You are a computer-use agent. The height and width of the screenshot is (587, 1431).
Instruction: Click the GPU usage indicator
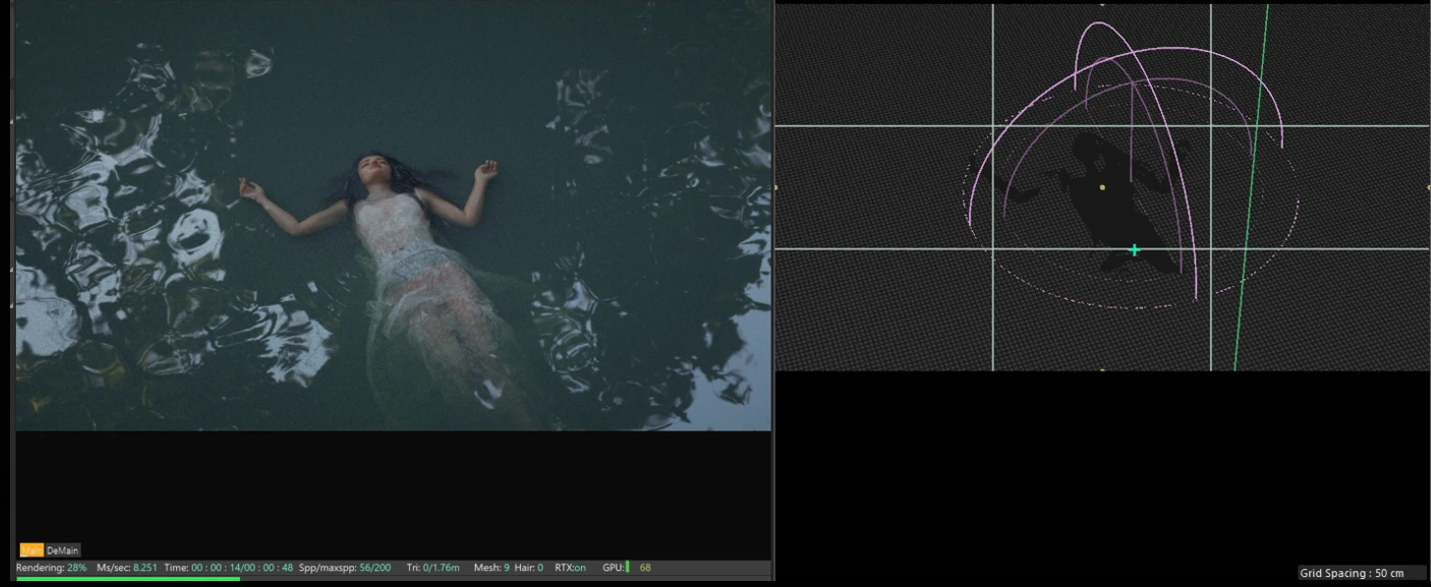(627, 568)
